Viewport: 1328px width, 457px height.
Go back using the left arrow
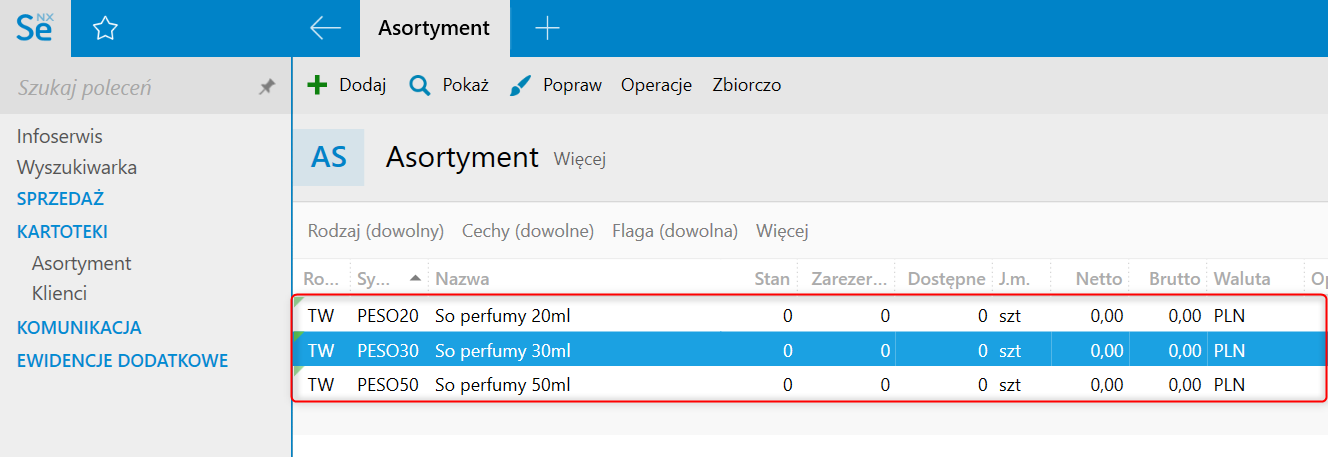[325, 28]
